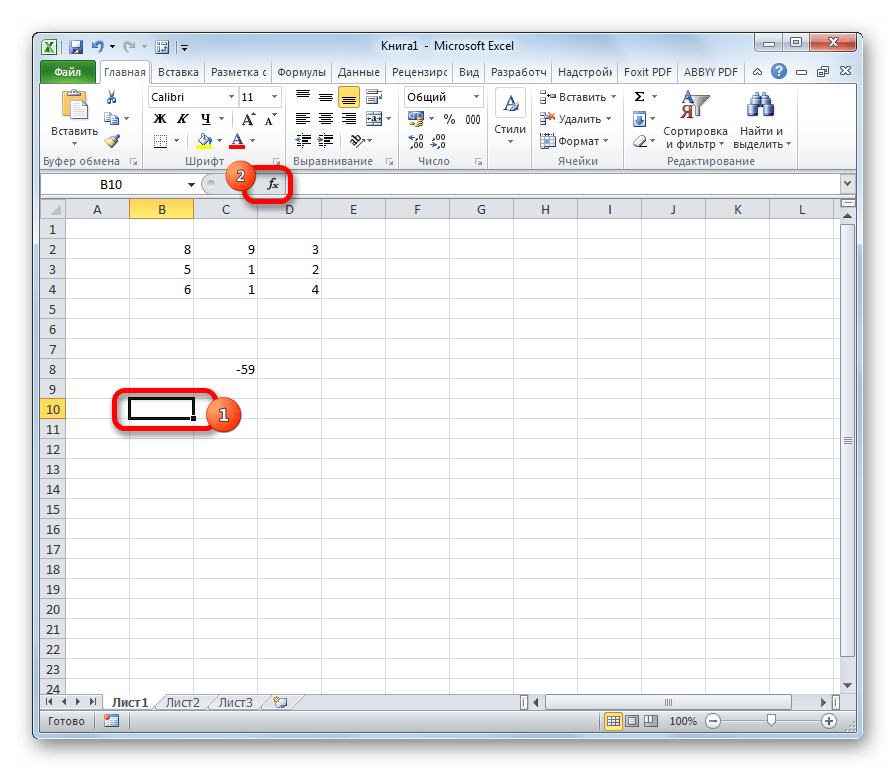The height and width of the screenshot is (772, 896).
Task: Click the insert new sheet tab icon
Action: pyautogui.click(x=280, y=702)
